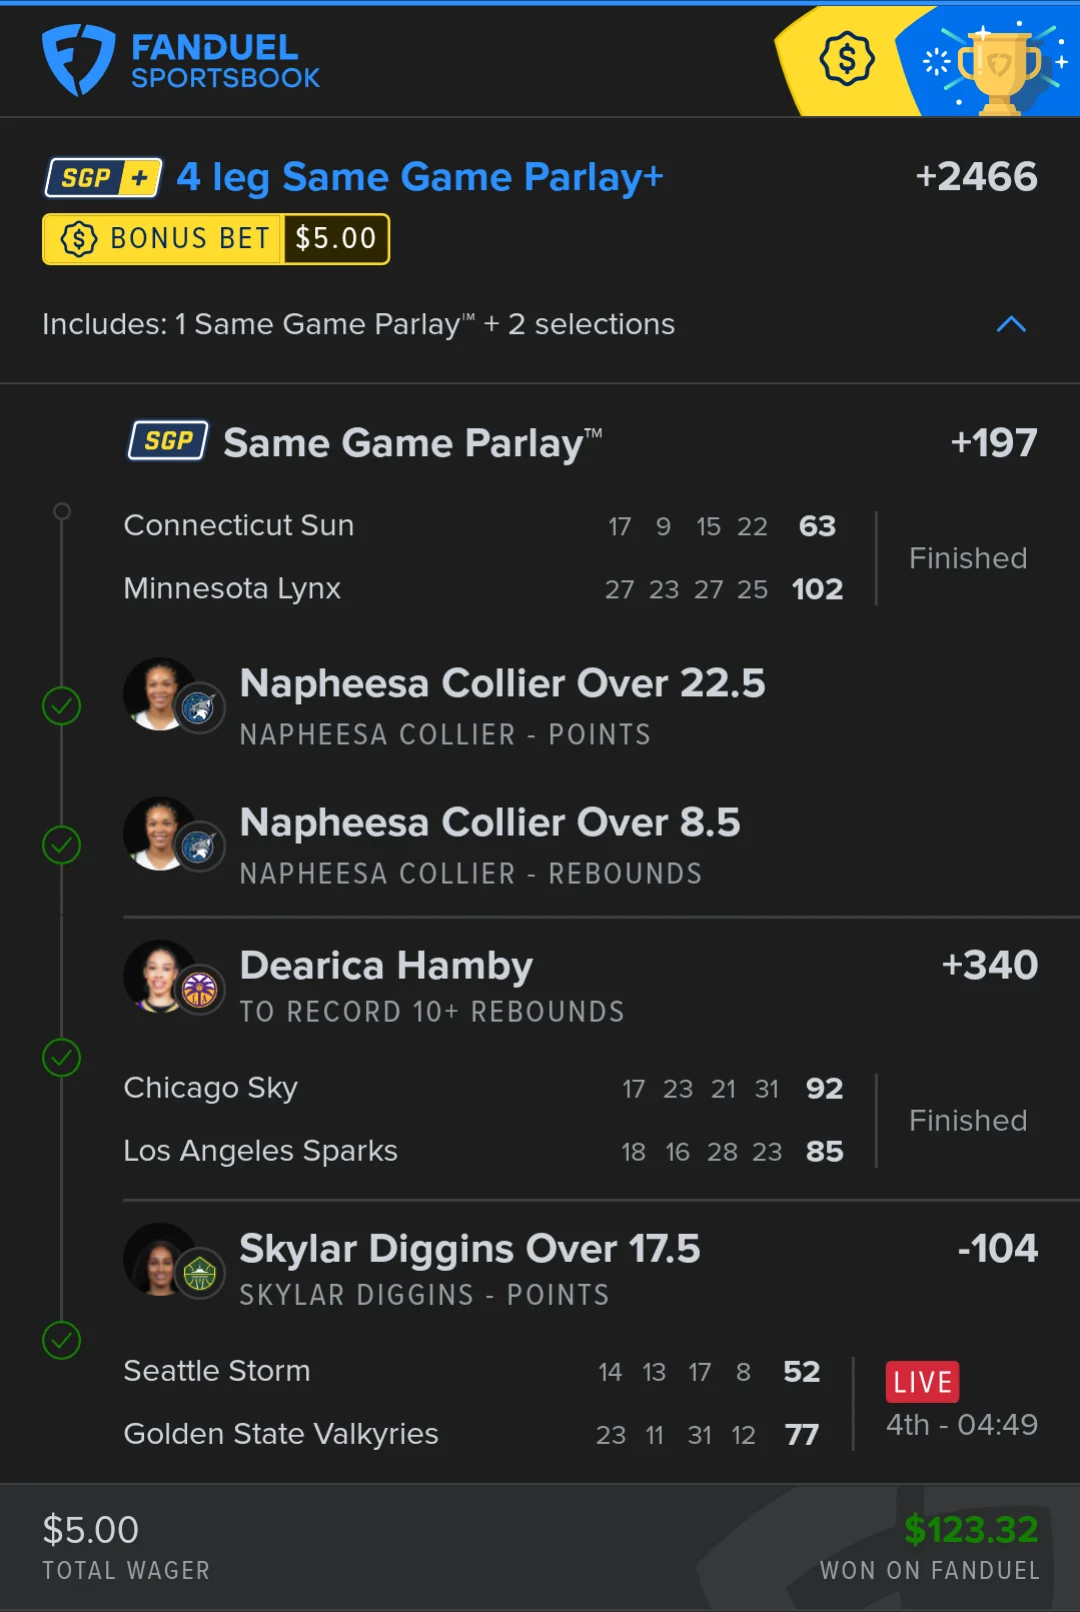Tap green checkmark for Skylar Diggins leg
Viewport: 1080px width, 1612px height.
click(x=62, y=1340)
